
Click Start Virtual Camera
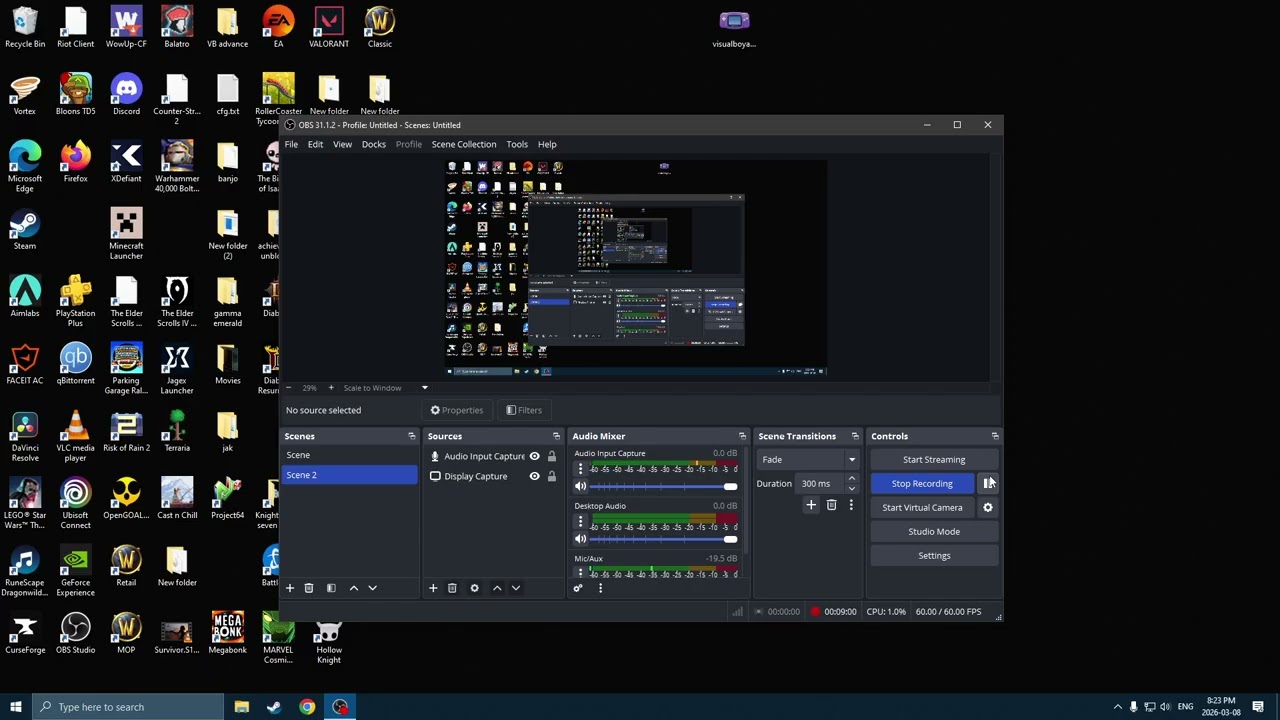[922, 508]
